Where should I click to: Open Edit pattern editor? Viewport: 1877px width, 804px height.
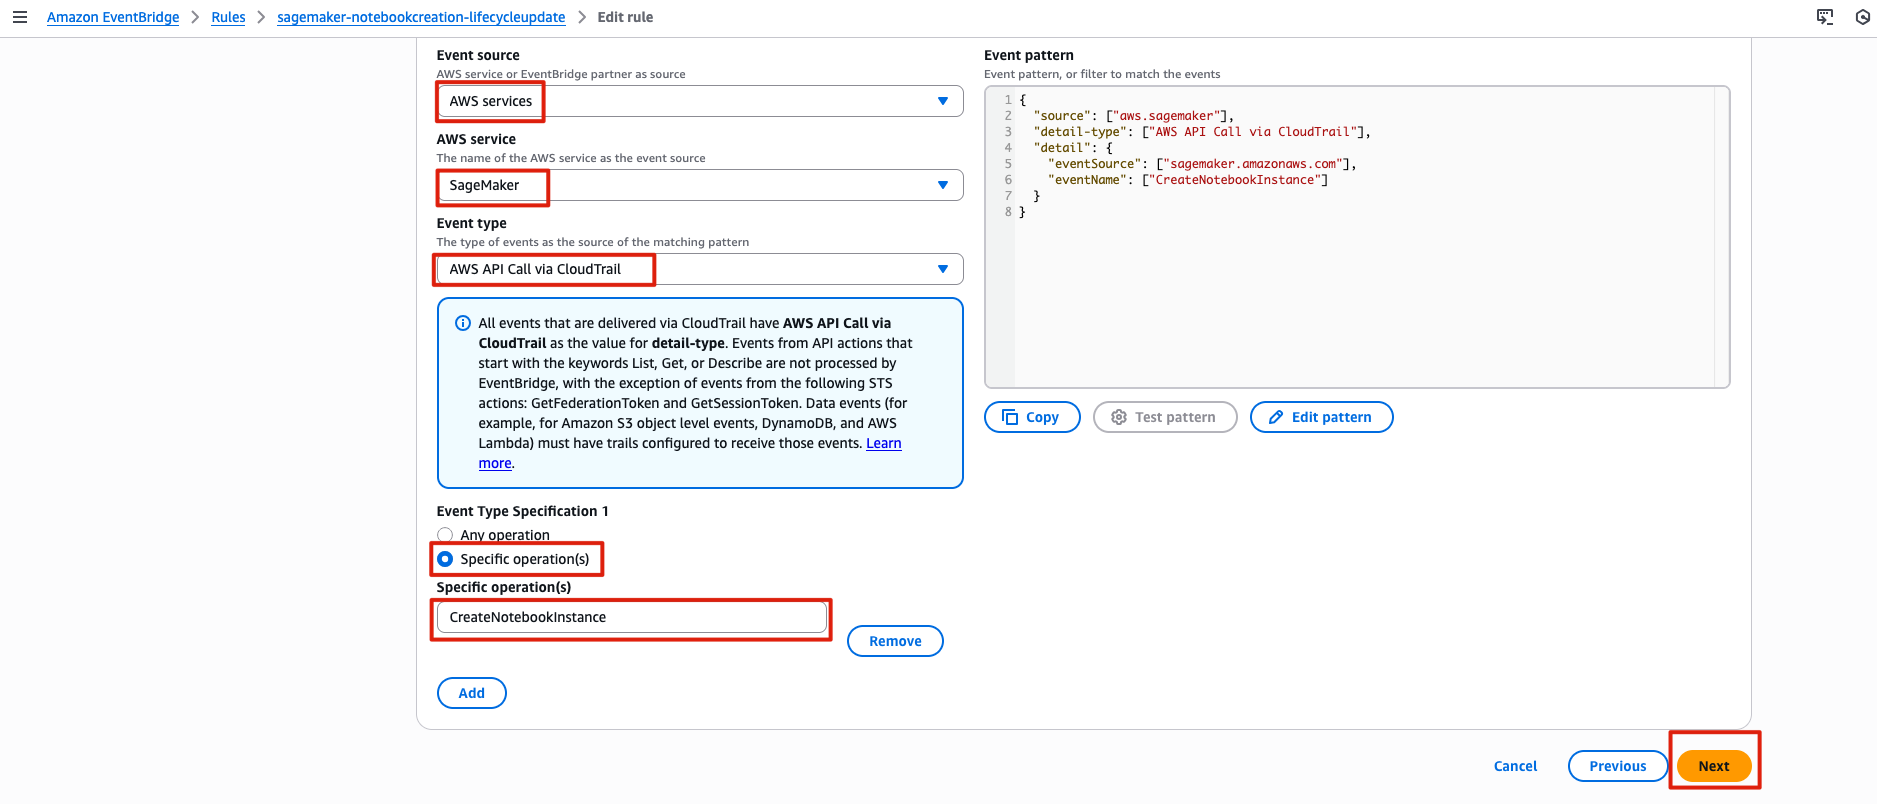(1321, 417)
